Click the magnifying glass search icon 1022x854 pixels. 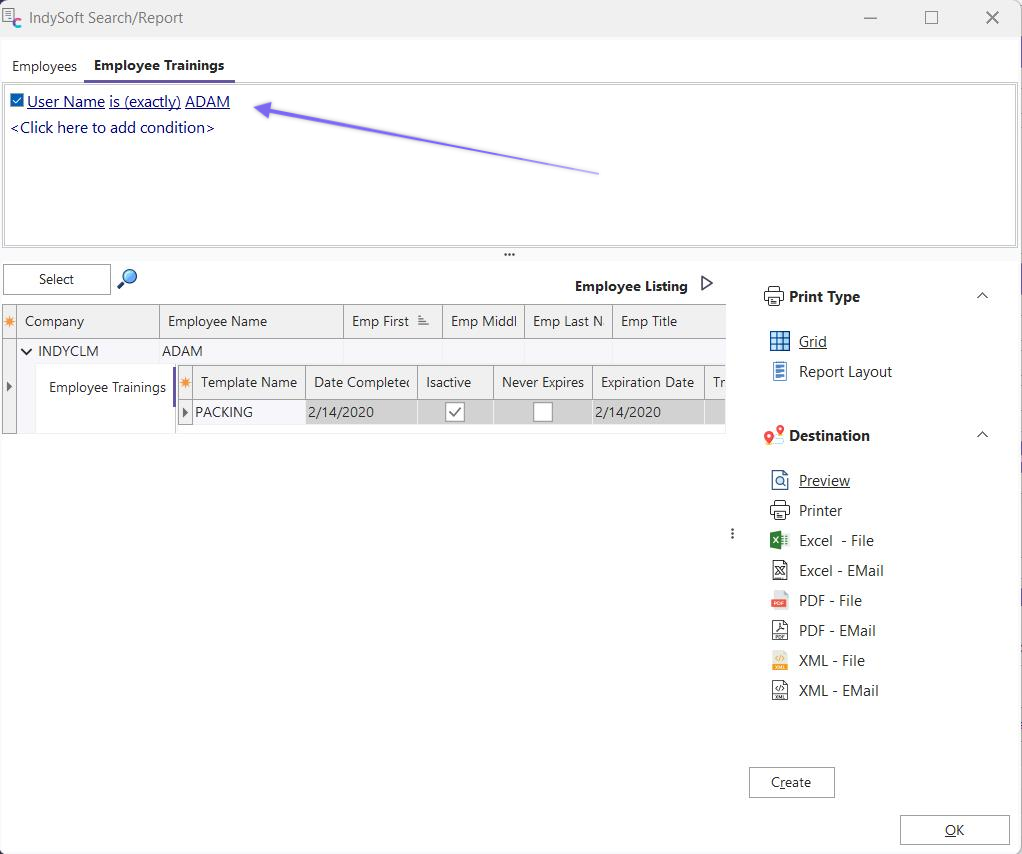127,279
